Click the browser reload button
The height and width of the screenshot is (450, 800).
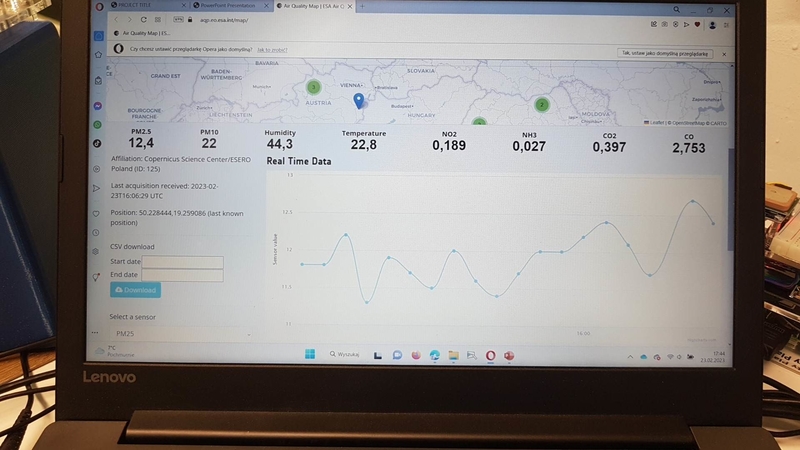click(148, 19)
